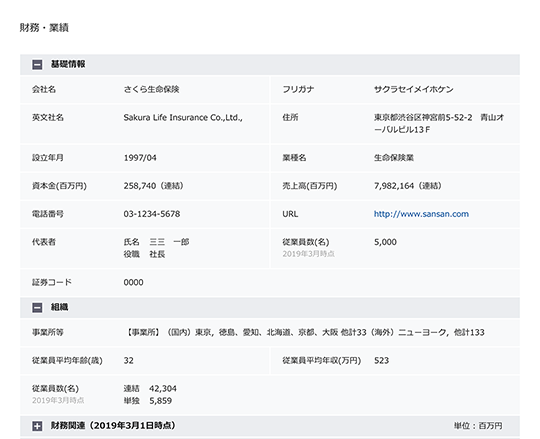Select representative name 三三 一郎
The height and width of the screenshot is (439, 540).
169,242
